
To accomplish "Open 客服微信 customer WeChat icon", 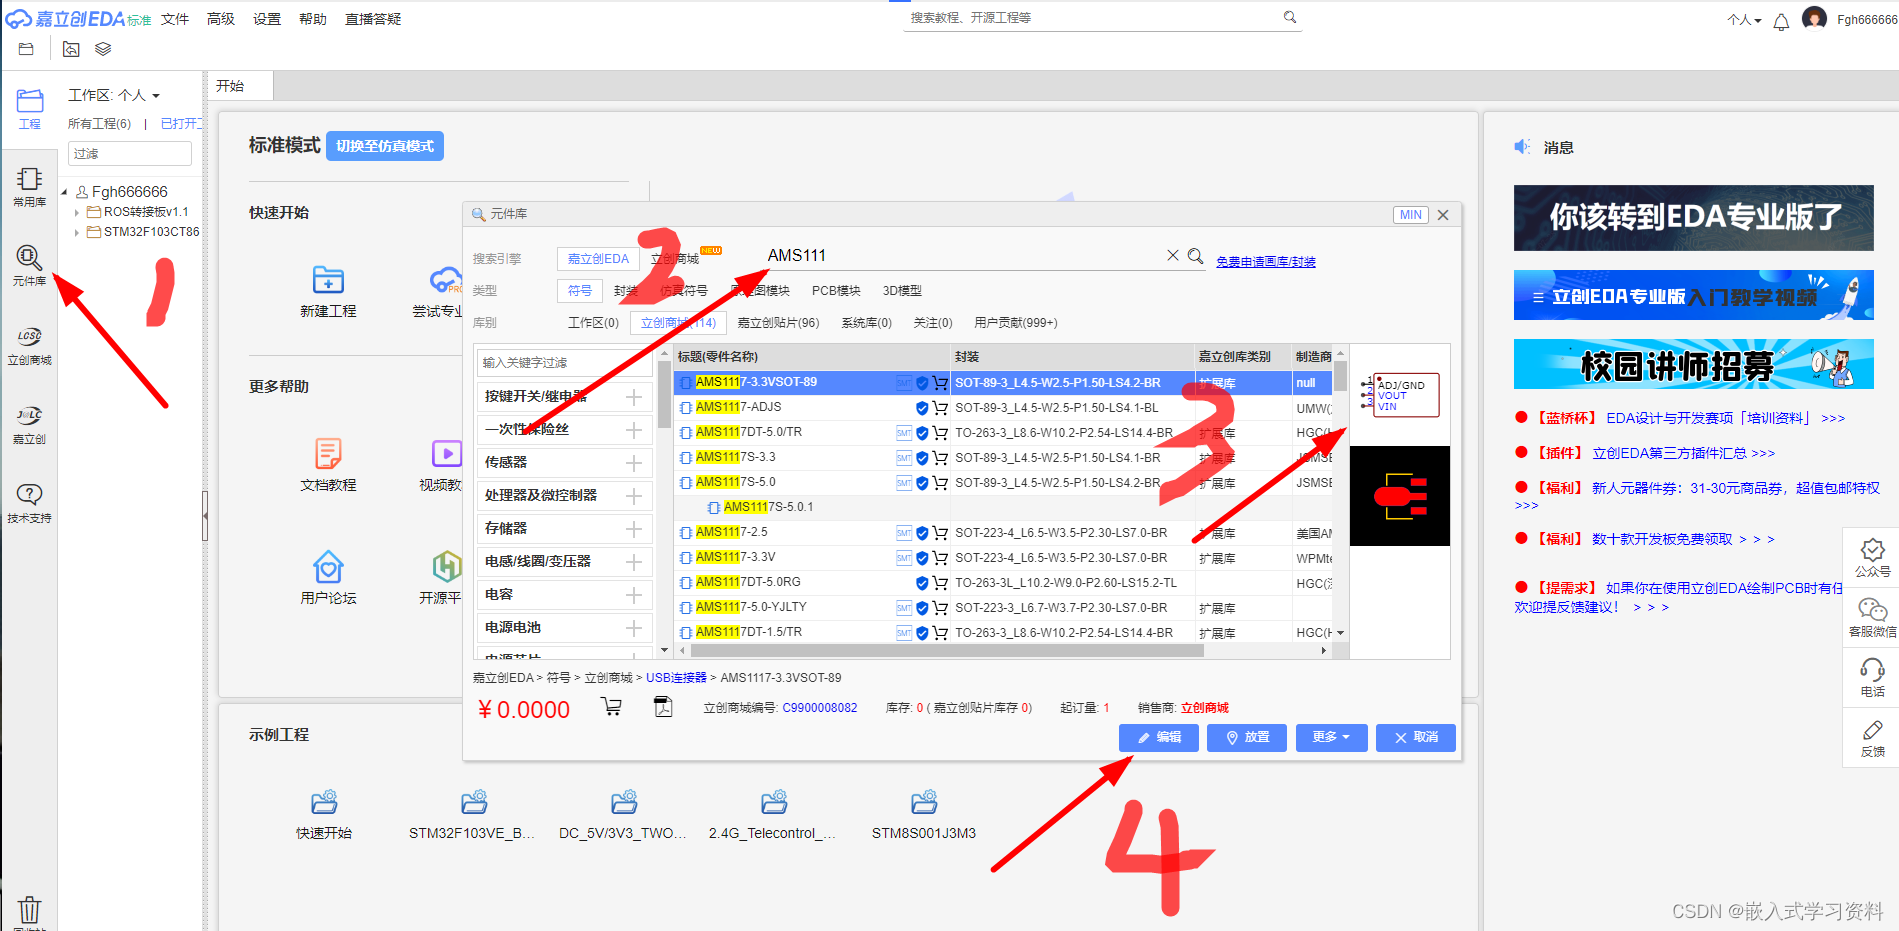I will [1872, 618].
